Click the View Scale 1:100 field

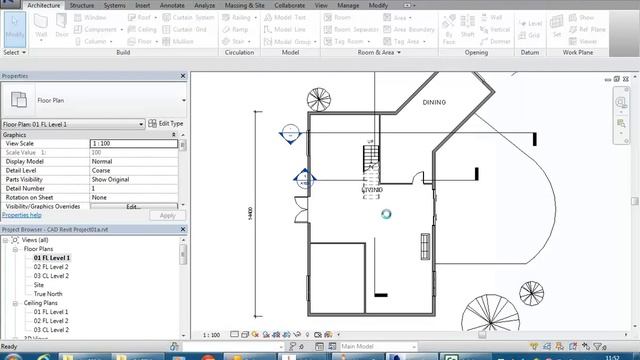133,144
